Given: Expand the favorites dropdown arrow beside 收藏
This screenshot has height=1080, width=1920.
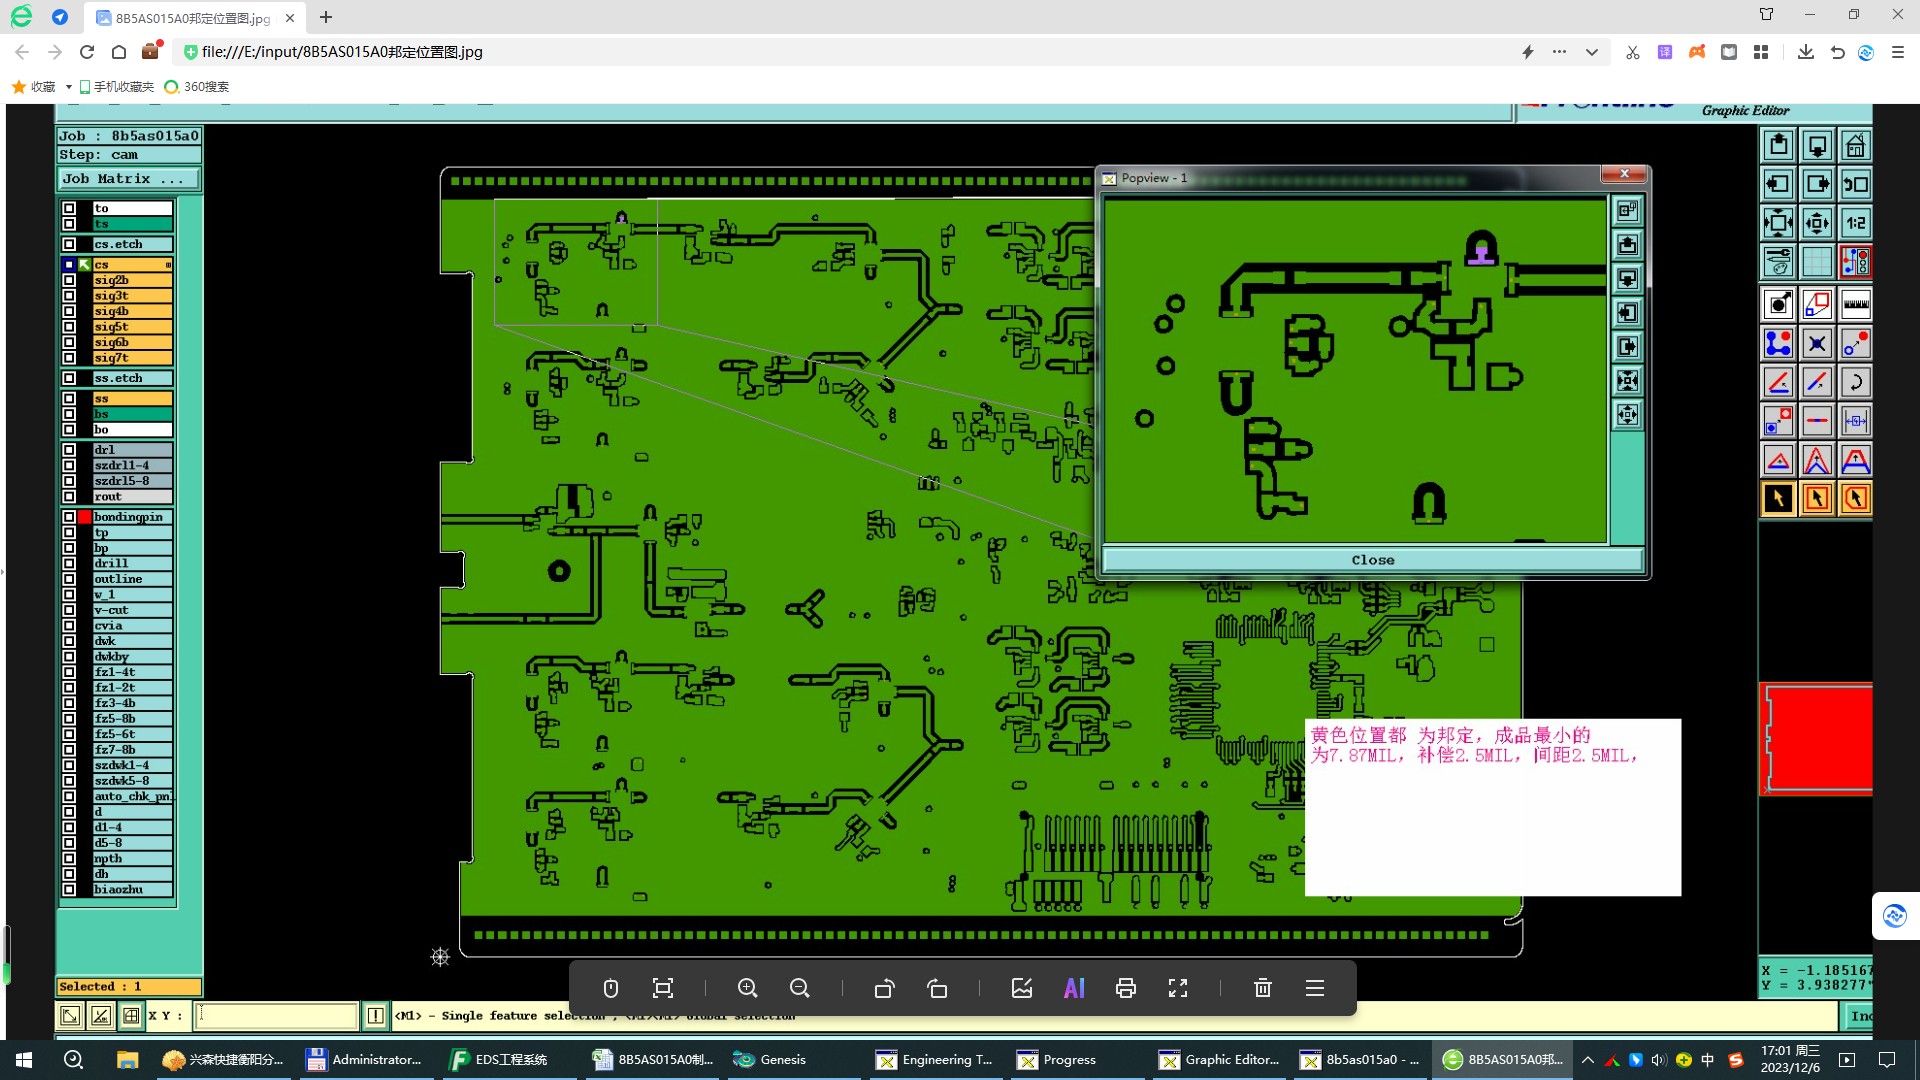Looking at the screenshot, I should tap(68, 87).
